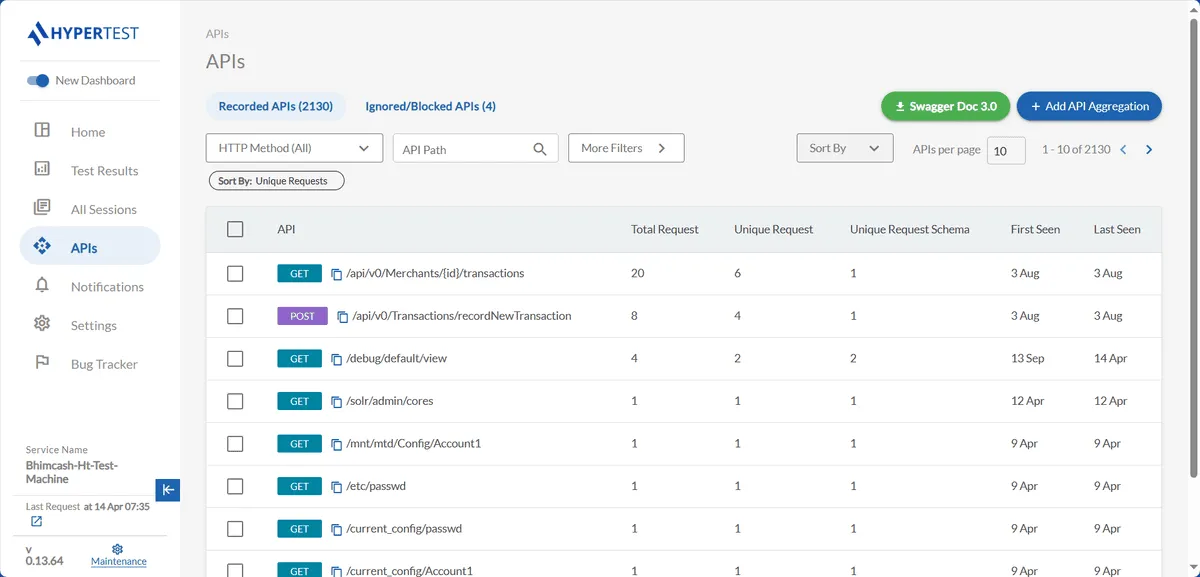Open the Notifications bell
The height and width of the screenshot is (577, 1200).
click(41, 286)
